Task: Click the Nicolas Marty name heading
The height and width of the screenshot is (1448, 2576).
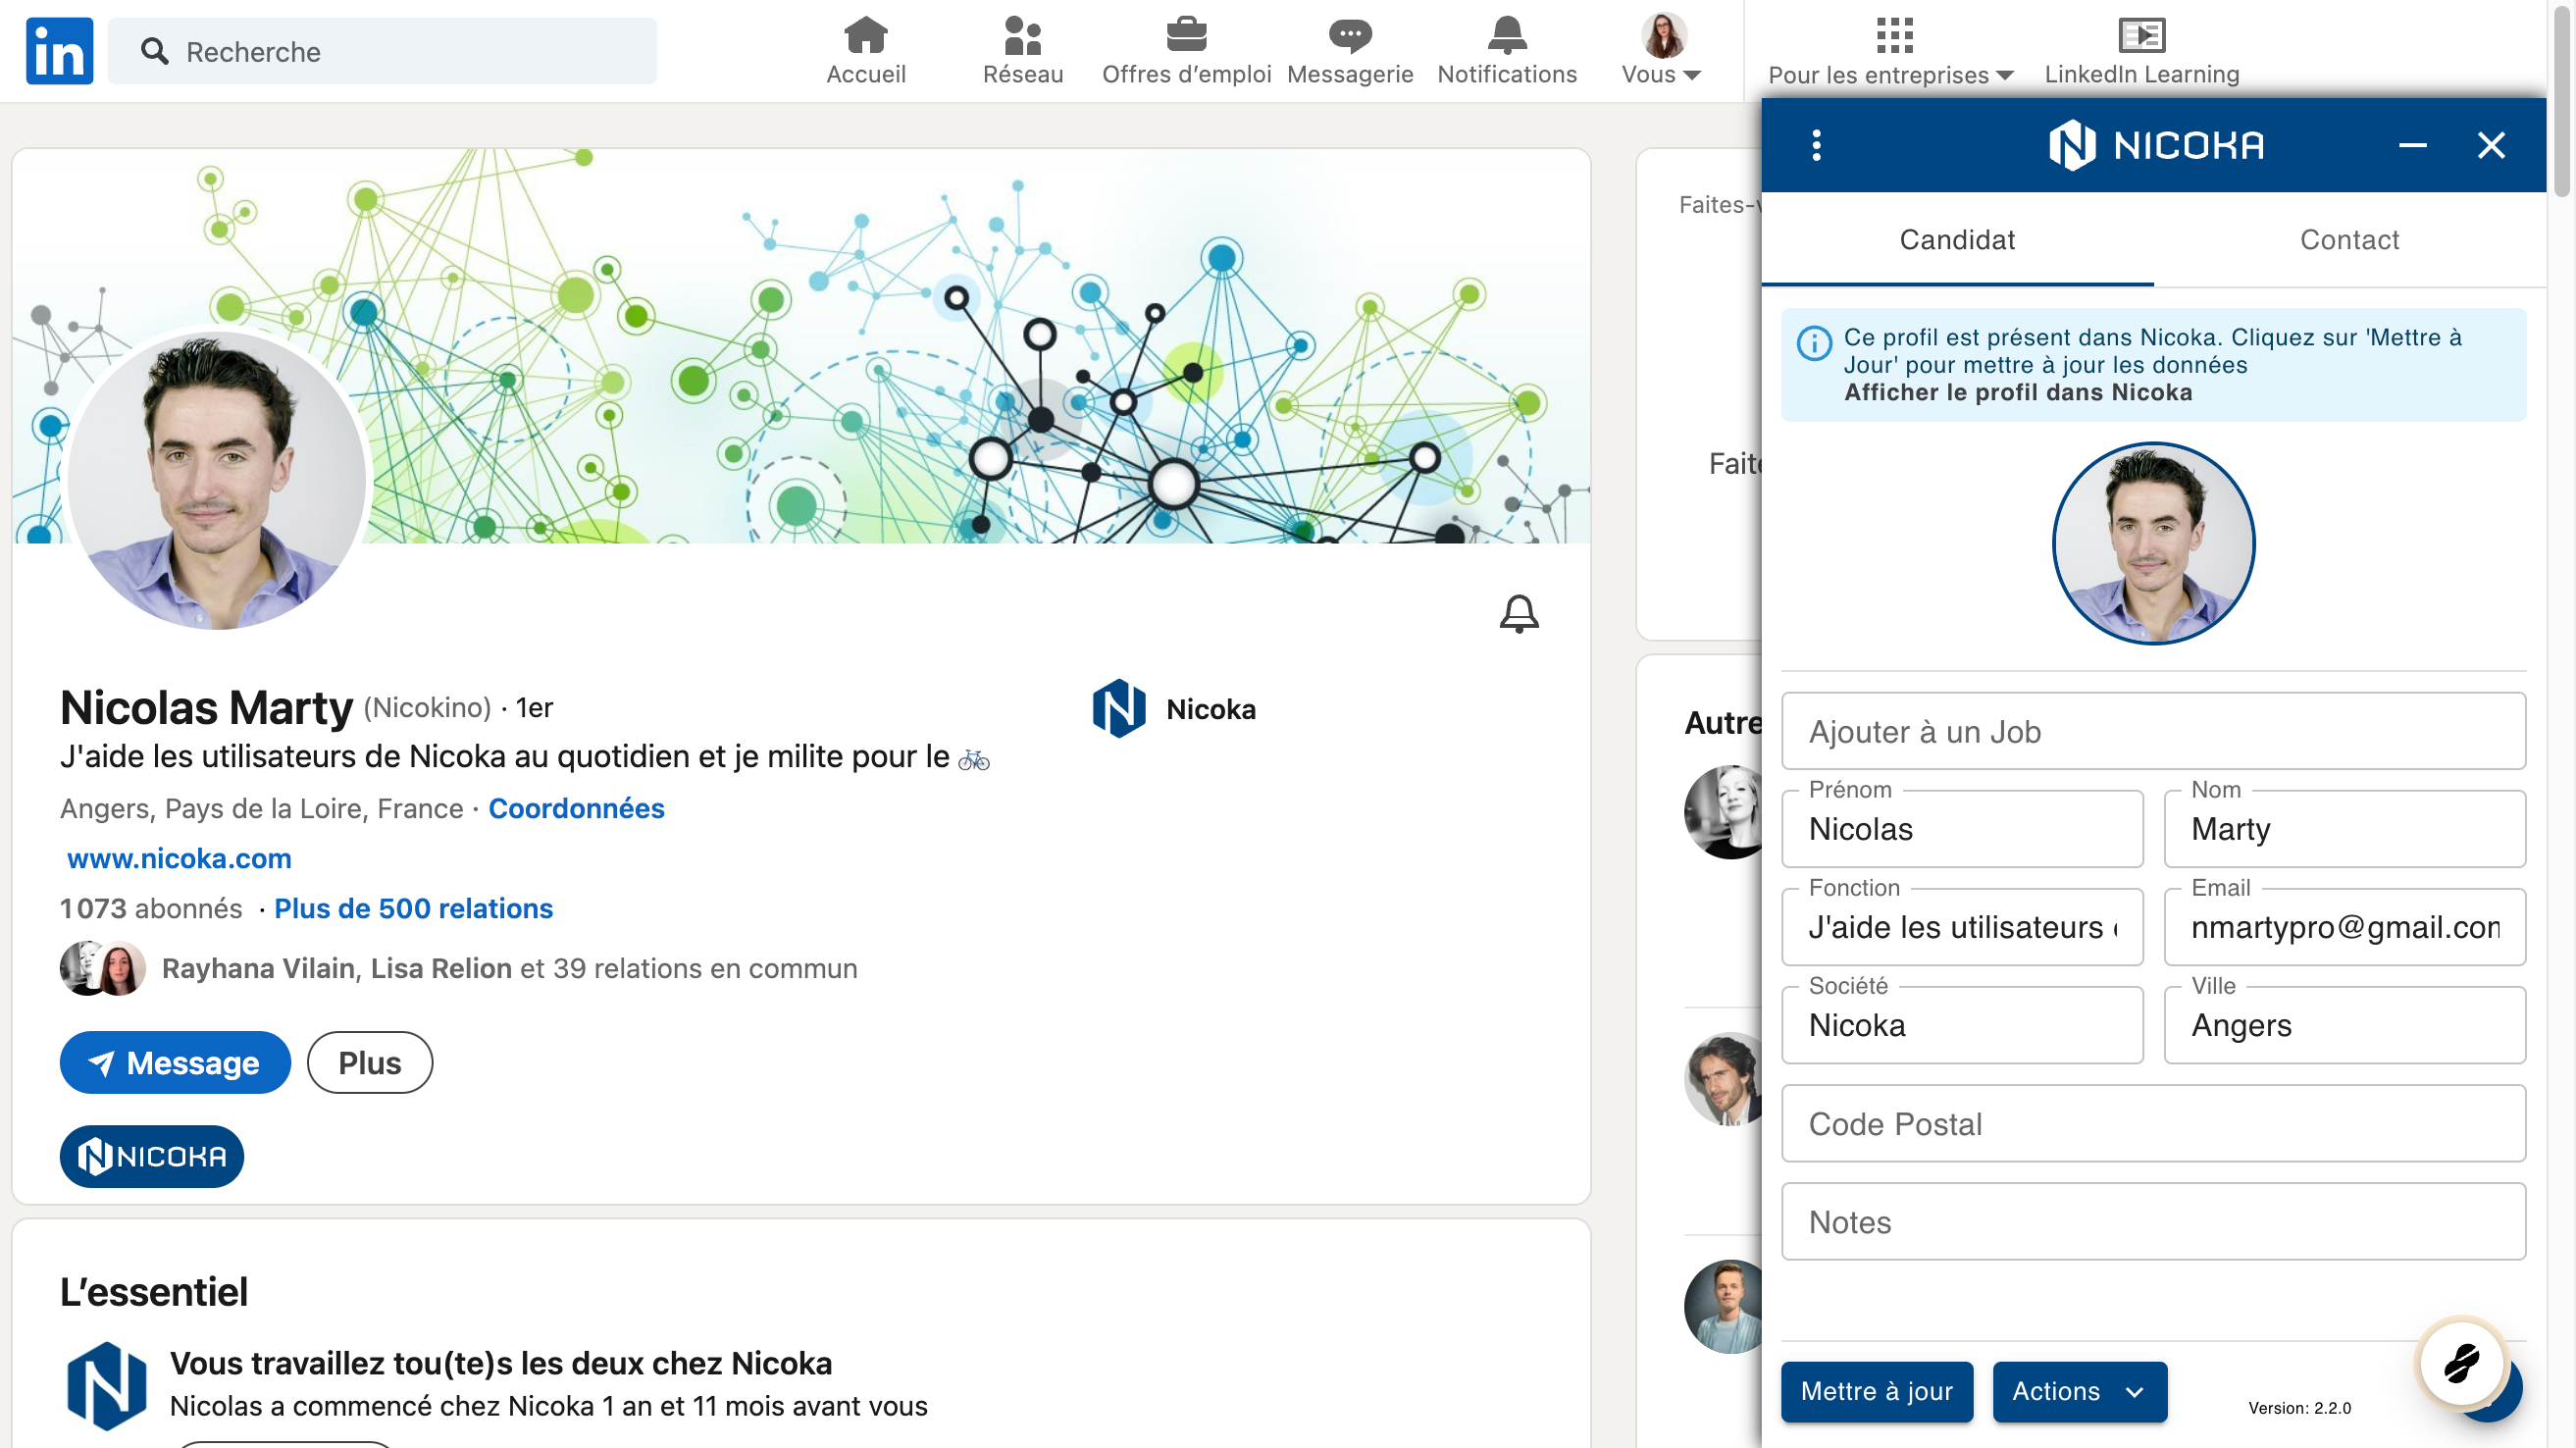Action: click(x=206, y=707)
